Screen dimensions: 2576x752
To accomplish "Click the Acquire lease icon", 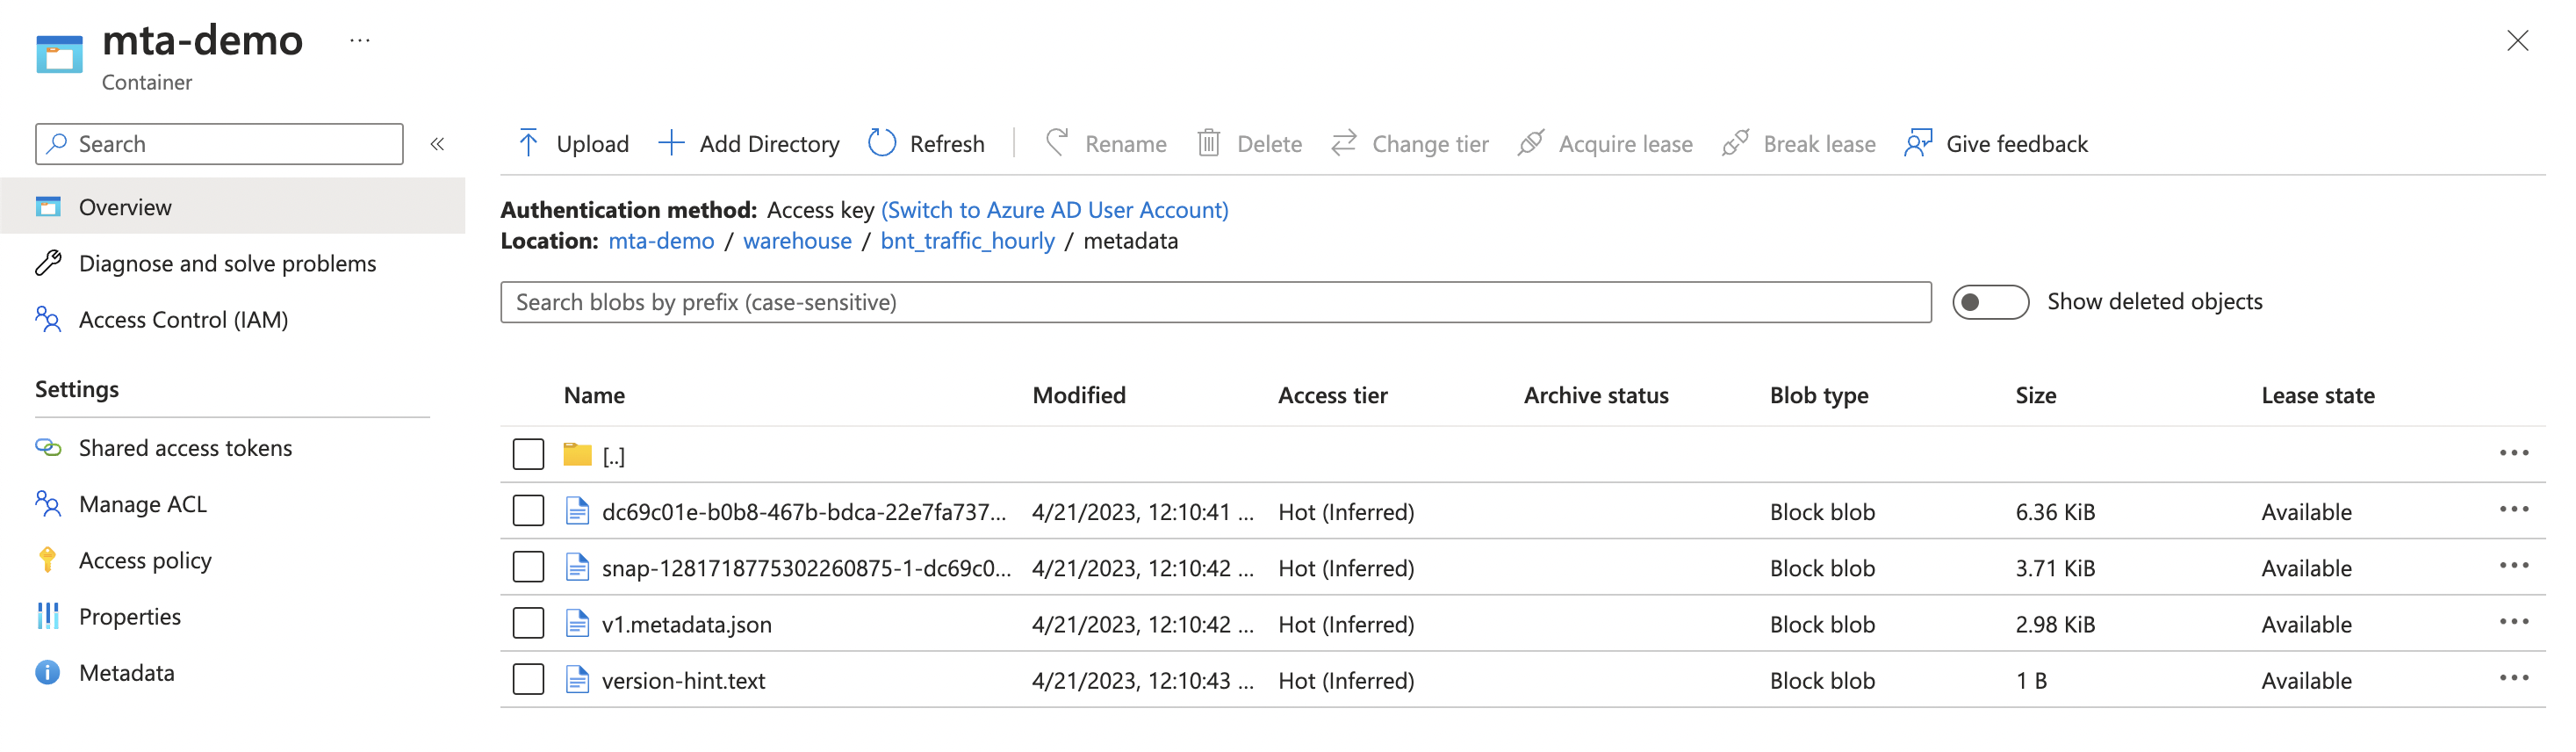I will tap(1530, 143).
